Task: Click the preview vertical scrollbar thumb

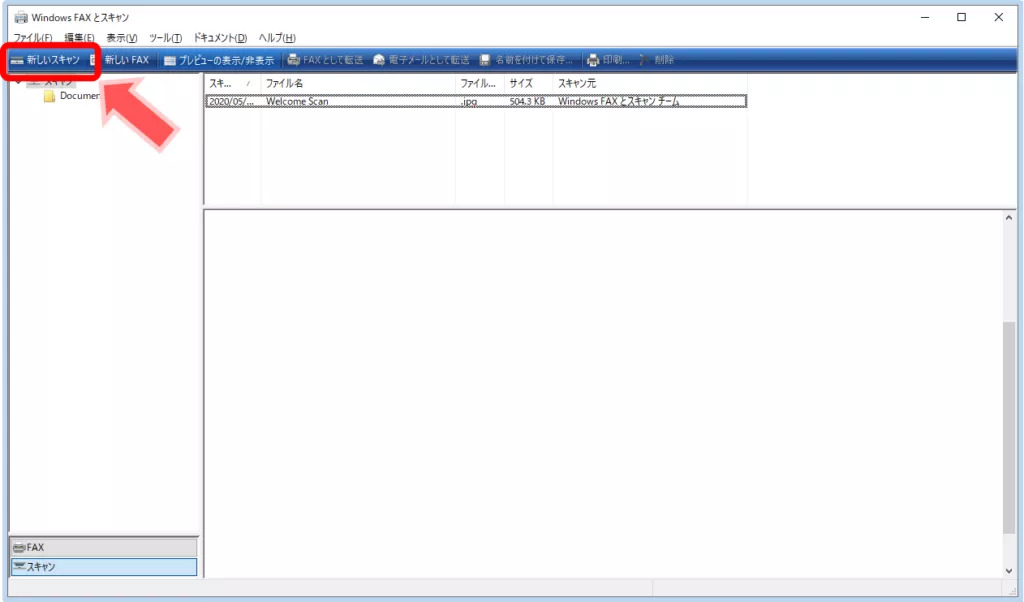Action: point(1009,428)
